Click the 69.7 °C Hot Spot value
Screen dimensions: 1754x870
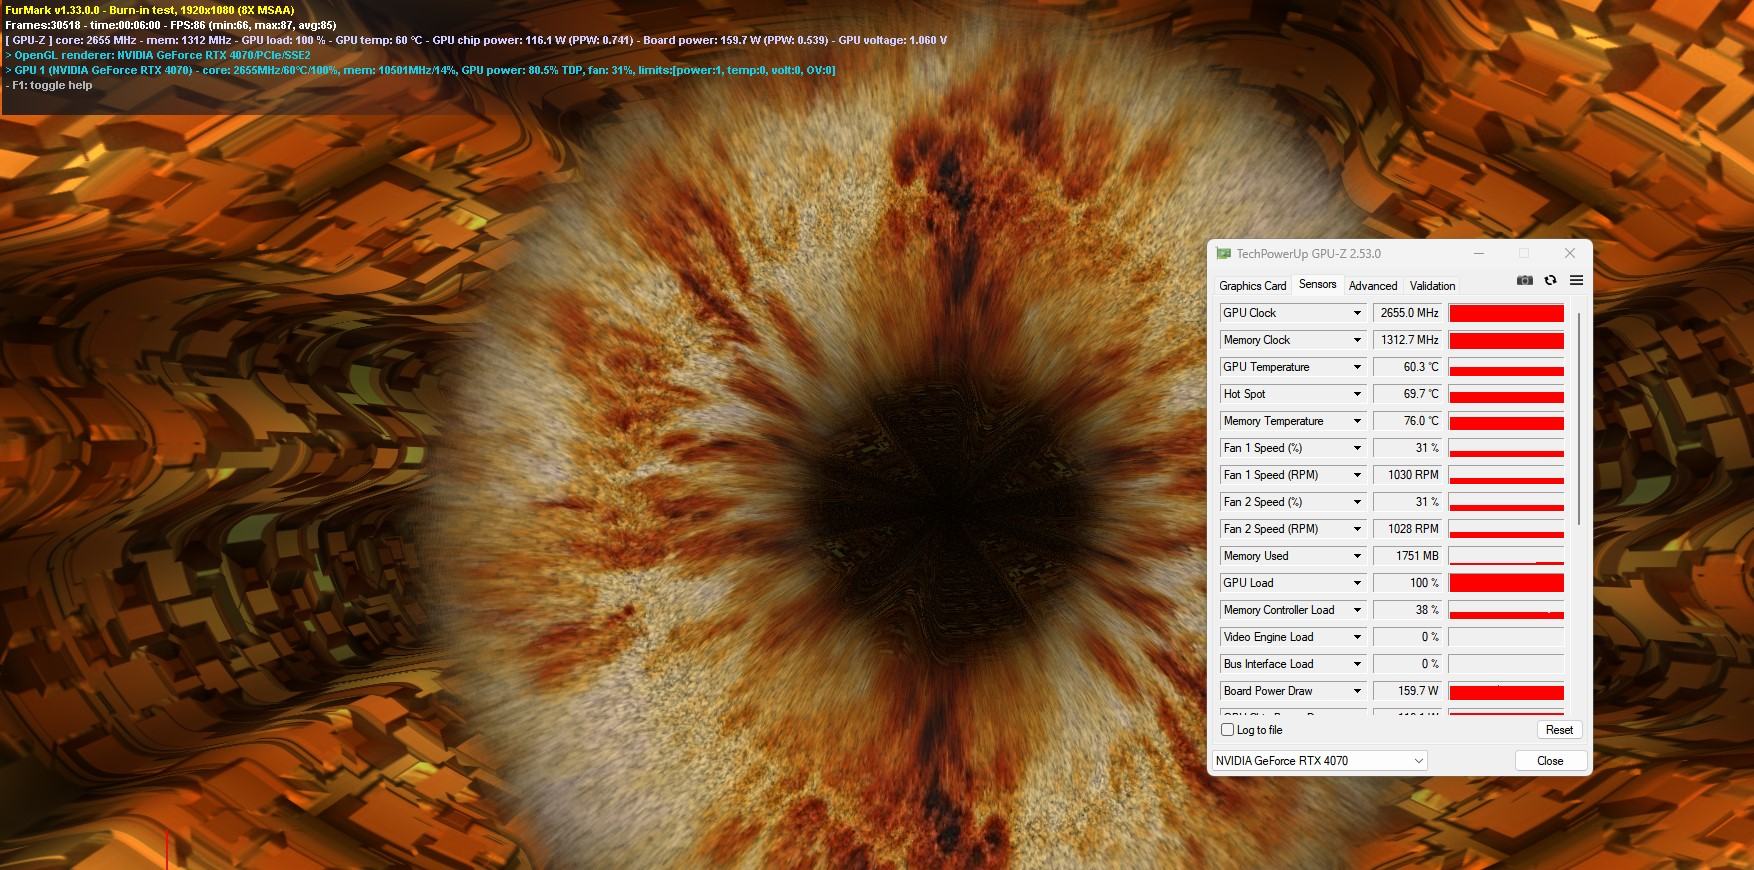[x=1407, y=394]
